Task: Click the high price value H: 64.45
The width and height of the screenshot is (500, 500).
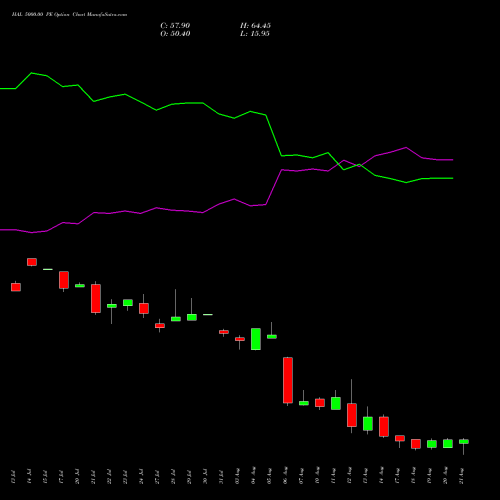Action: [x=255, y=26]
